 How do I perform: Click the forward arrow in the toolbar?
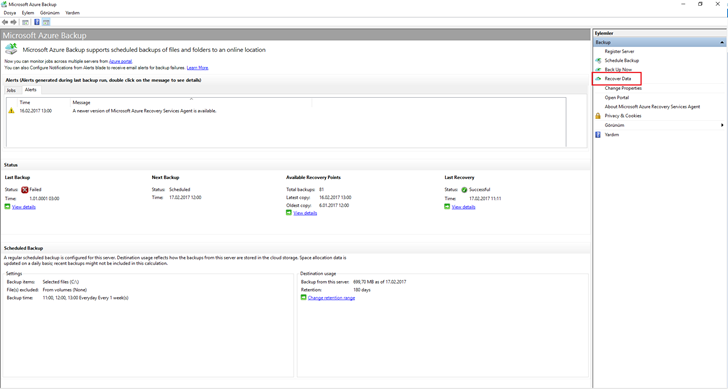pyautogui.click(x=13, y=22)
